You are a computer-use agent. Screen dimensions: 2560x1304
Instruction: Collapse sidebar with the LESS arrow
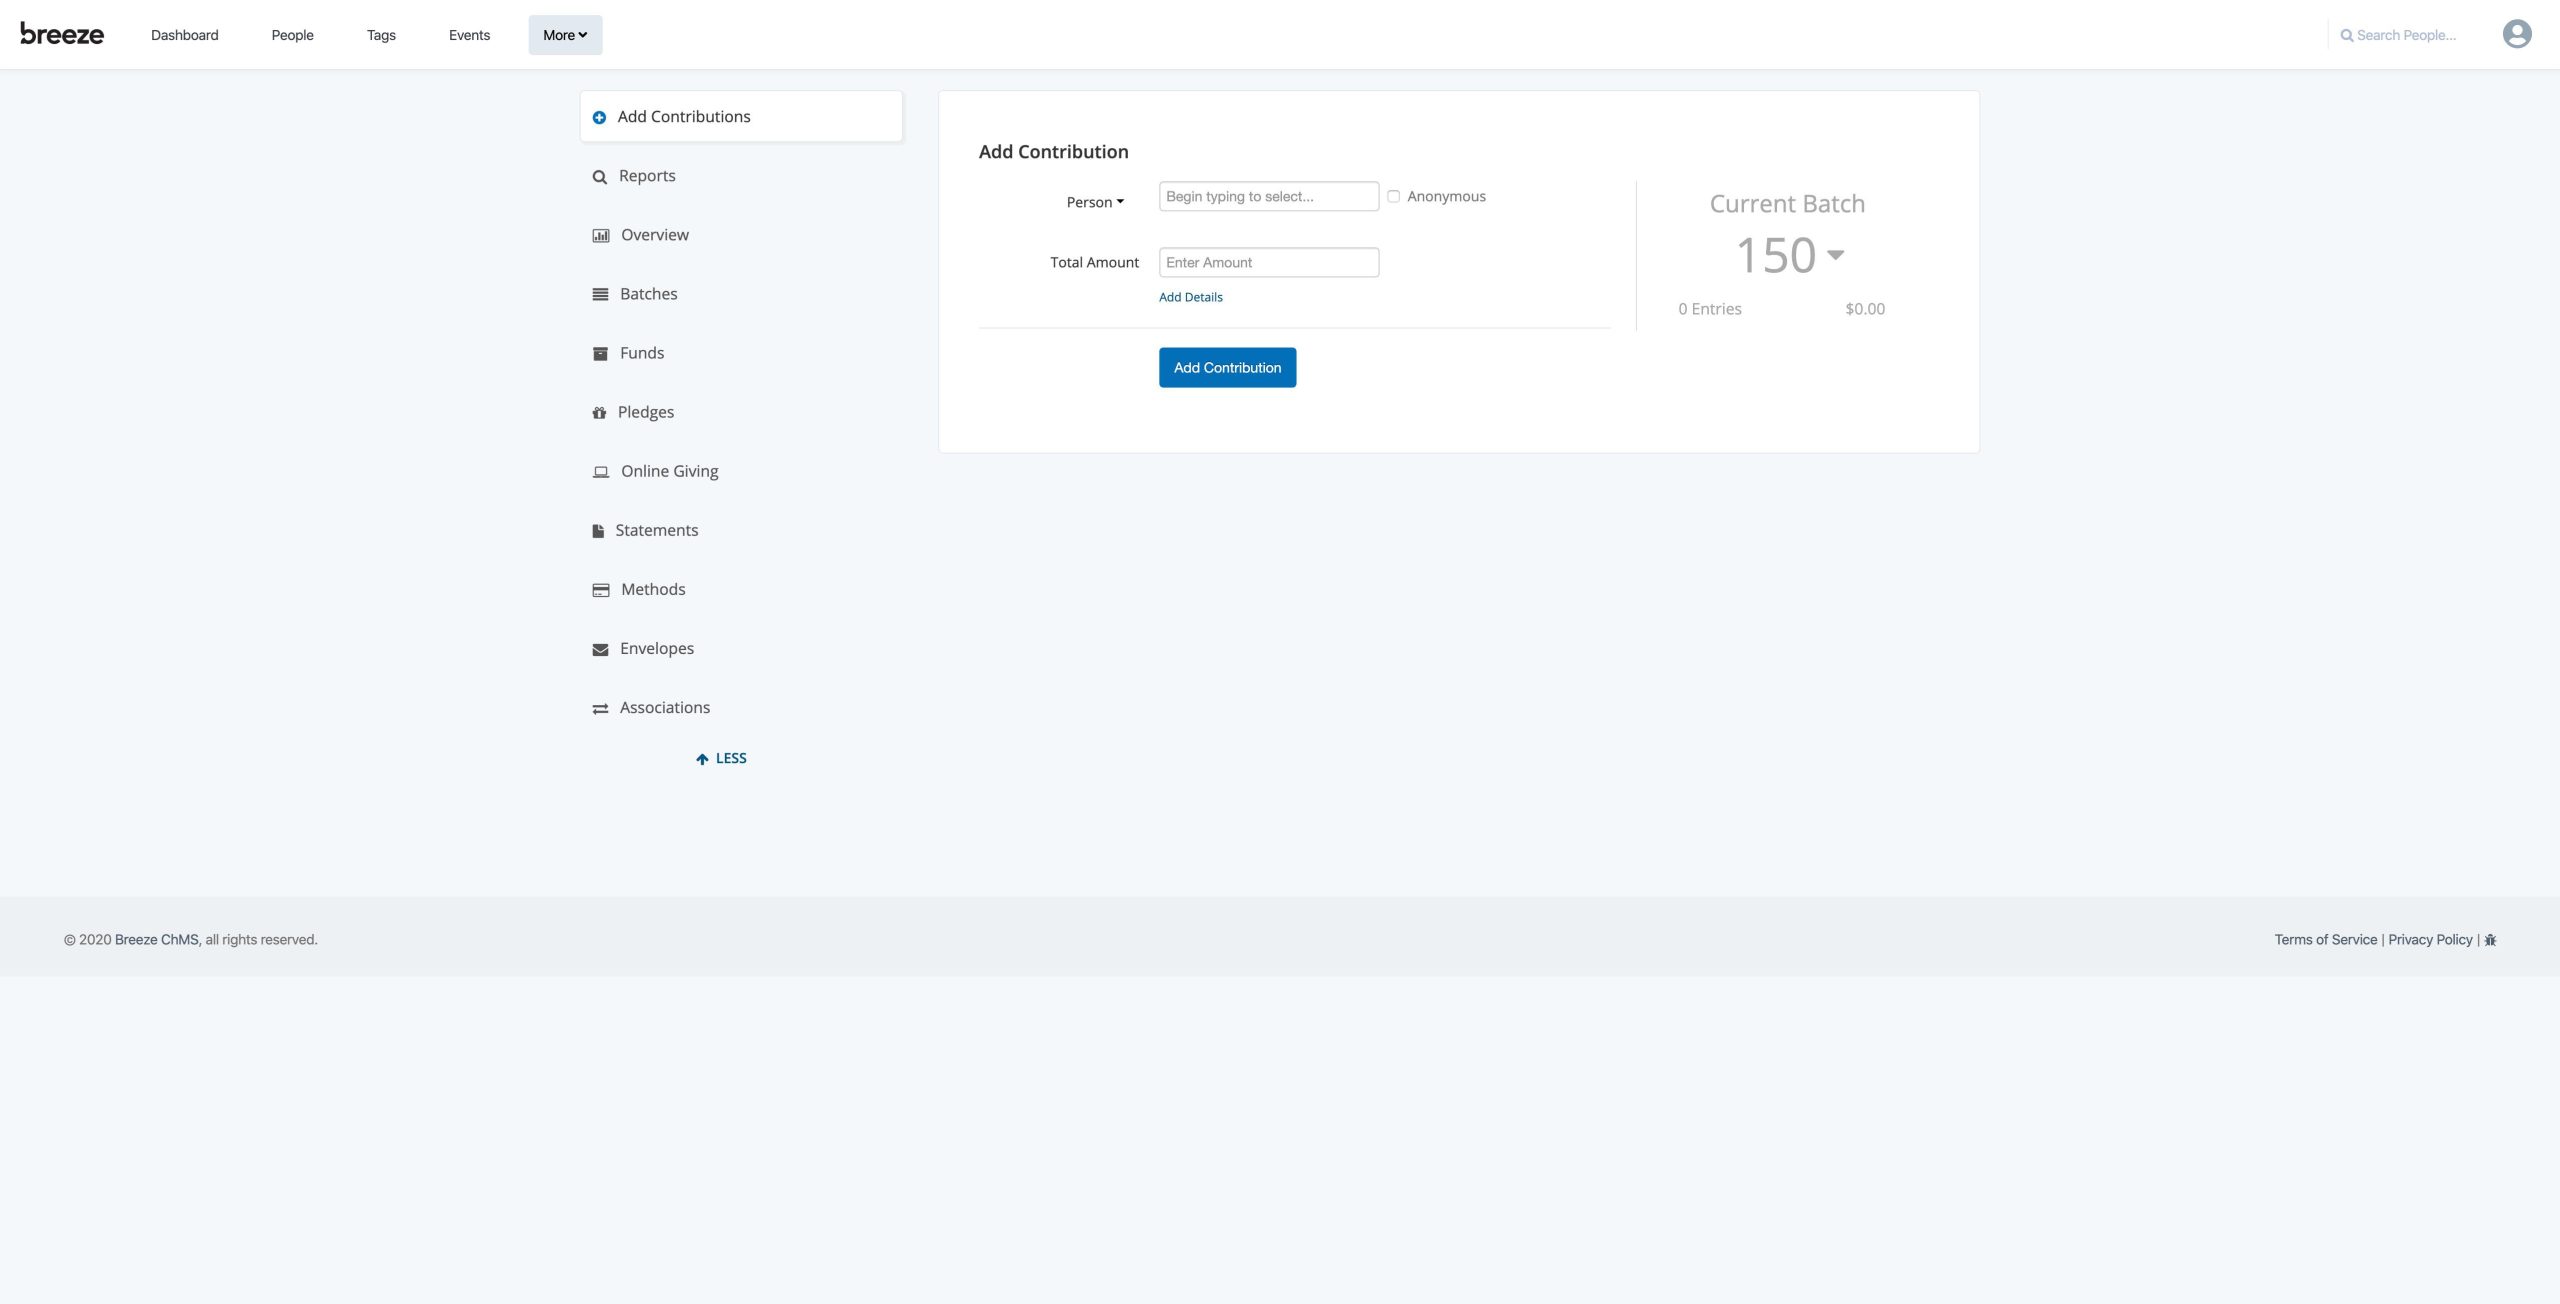(x=721, y=758)
